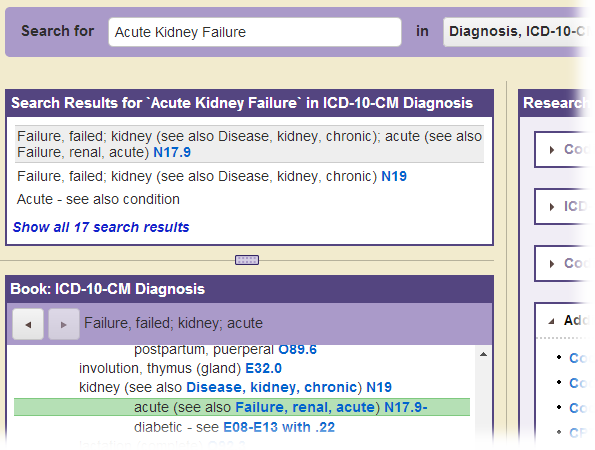Follow the Disease, kidney, chronic link

point(271,387)
